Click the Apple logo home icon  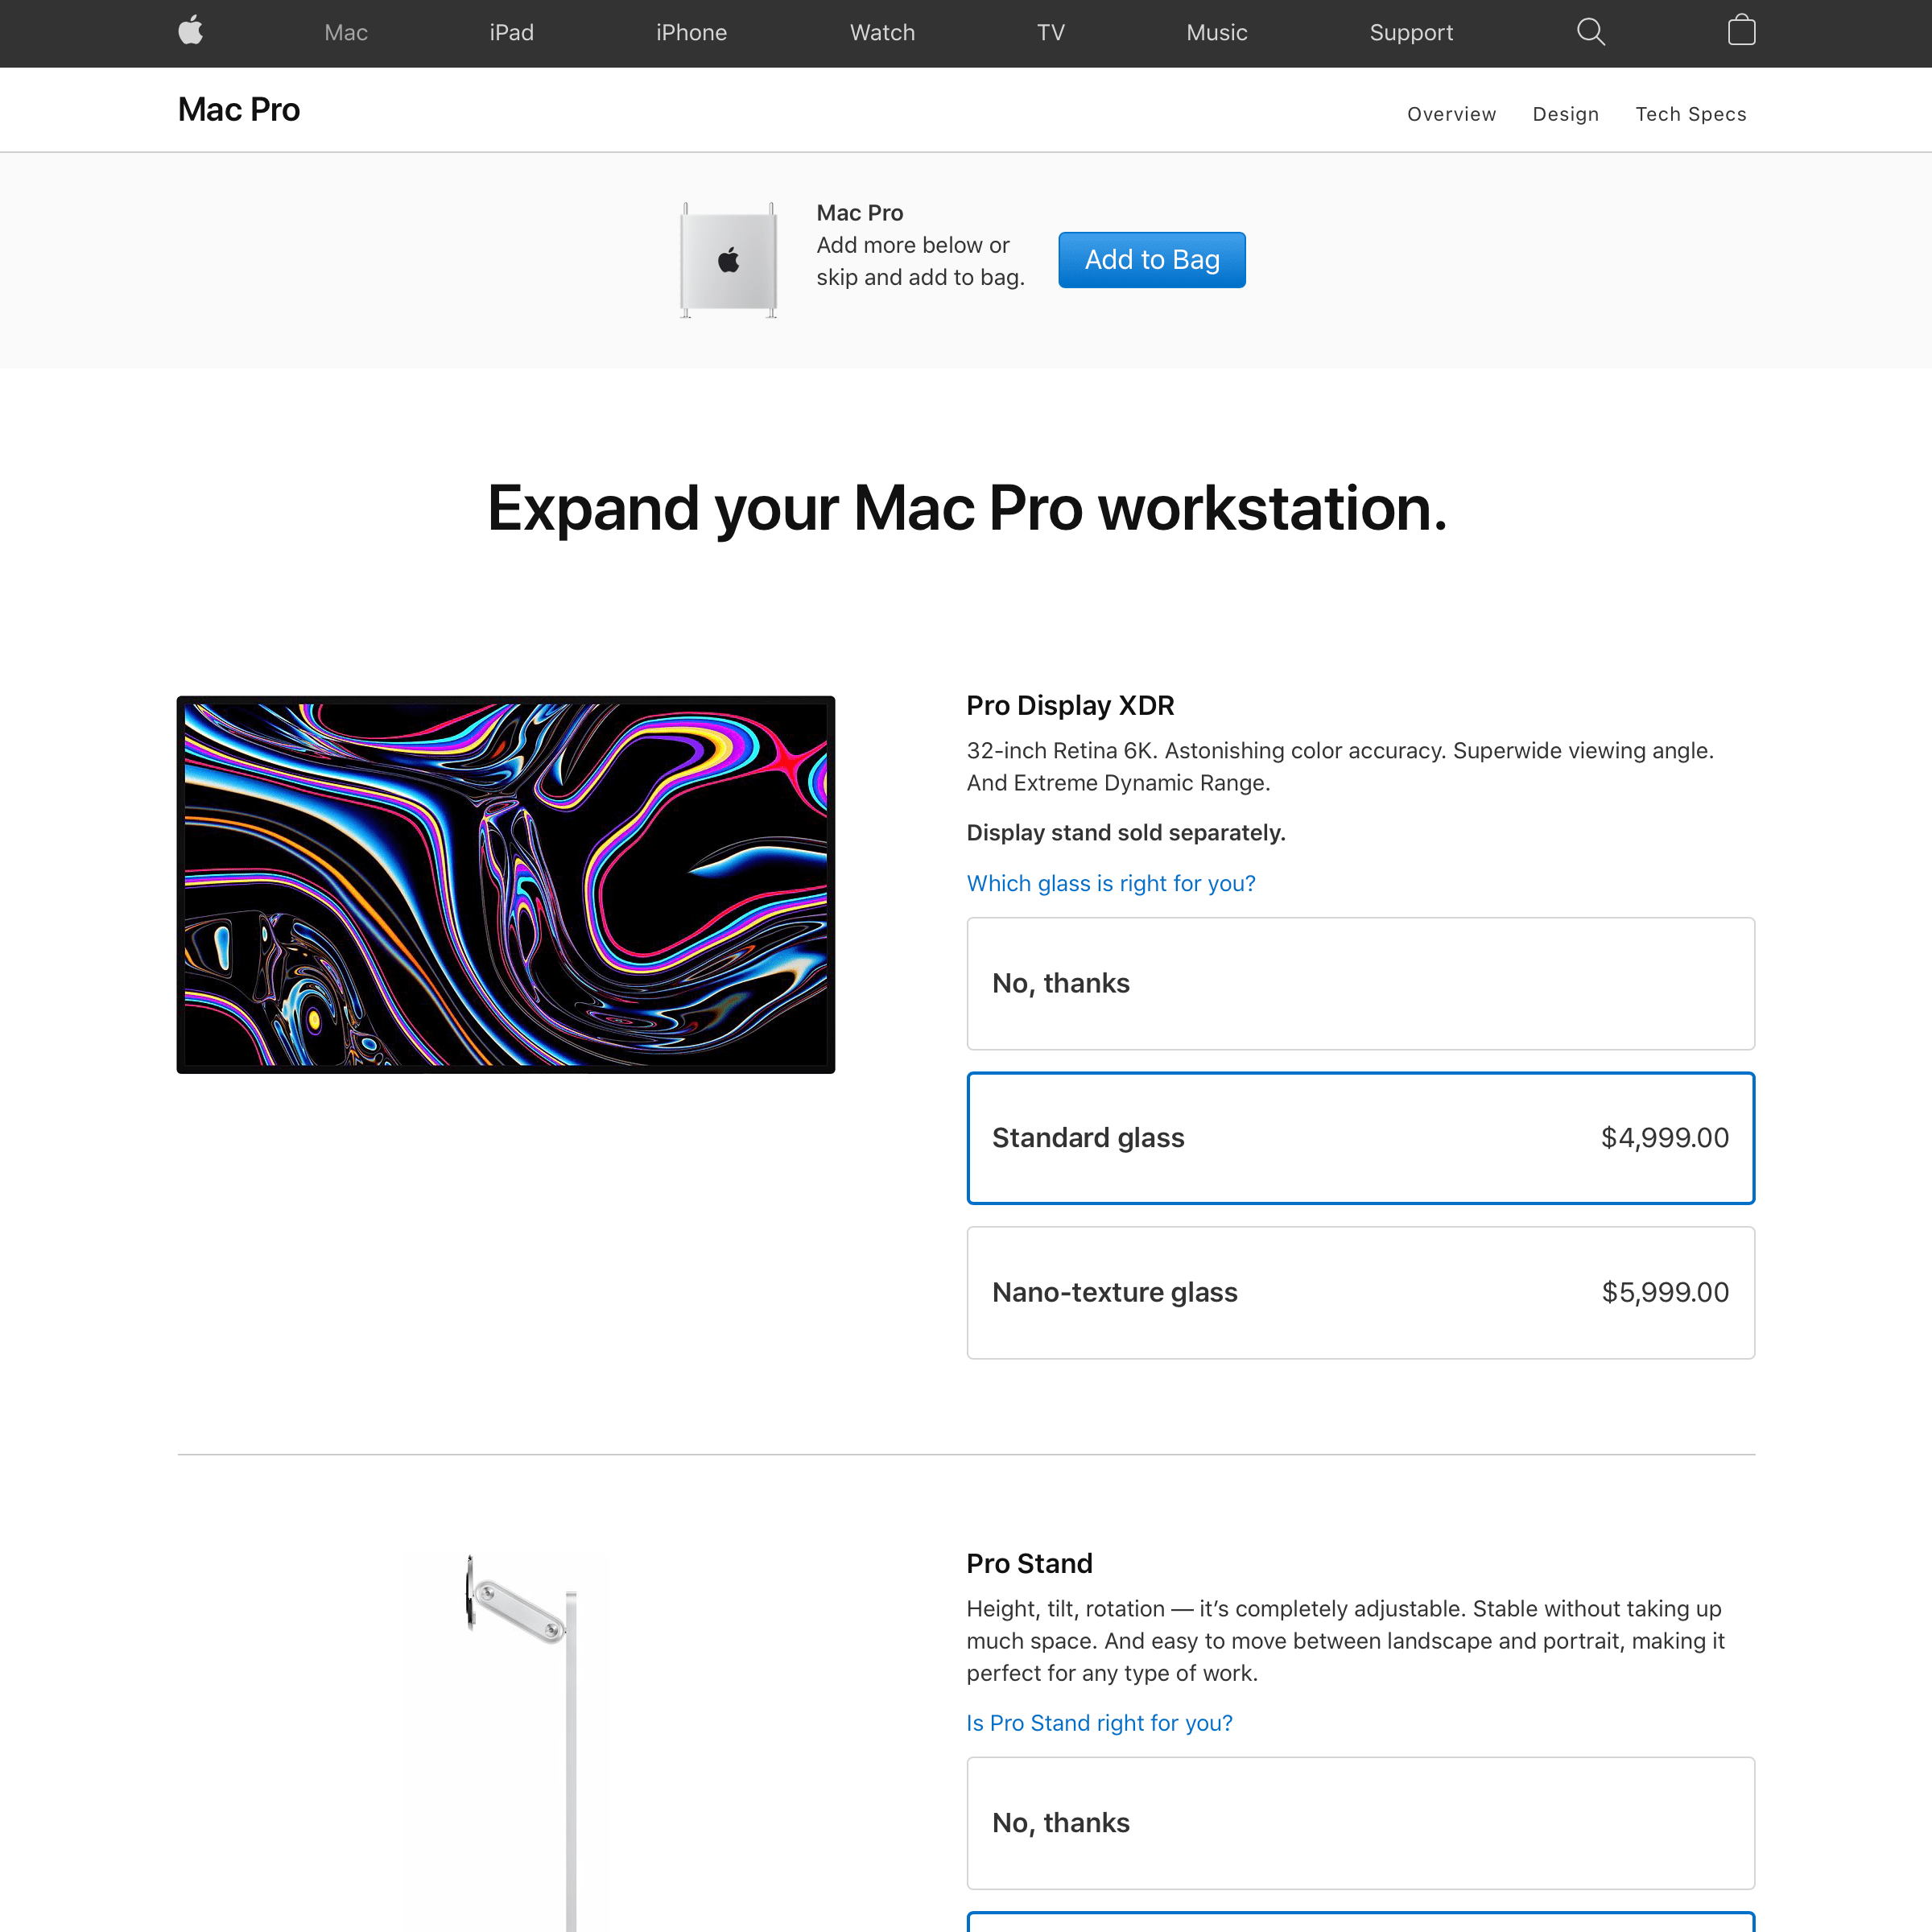point(190,32)
